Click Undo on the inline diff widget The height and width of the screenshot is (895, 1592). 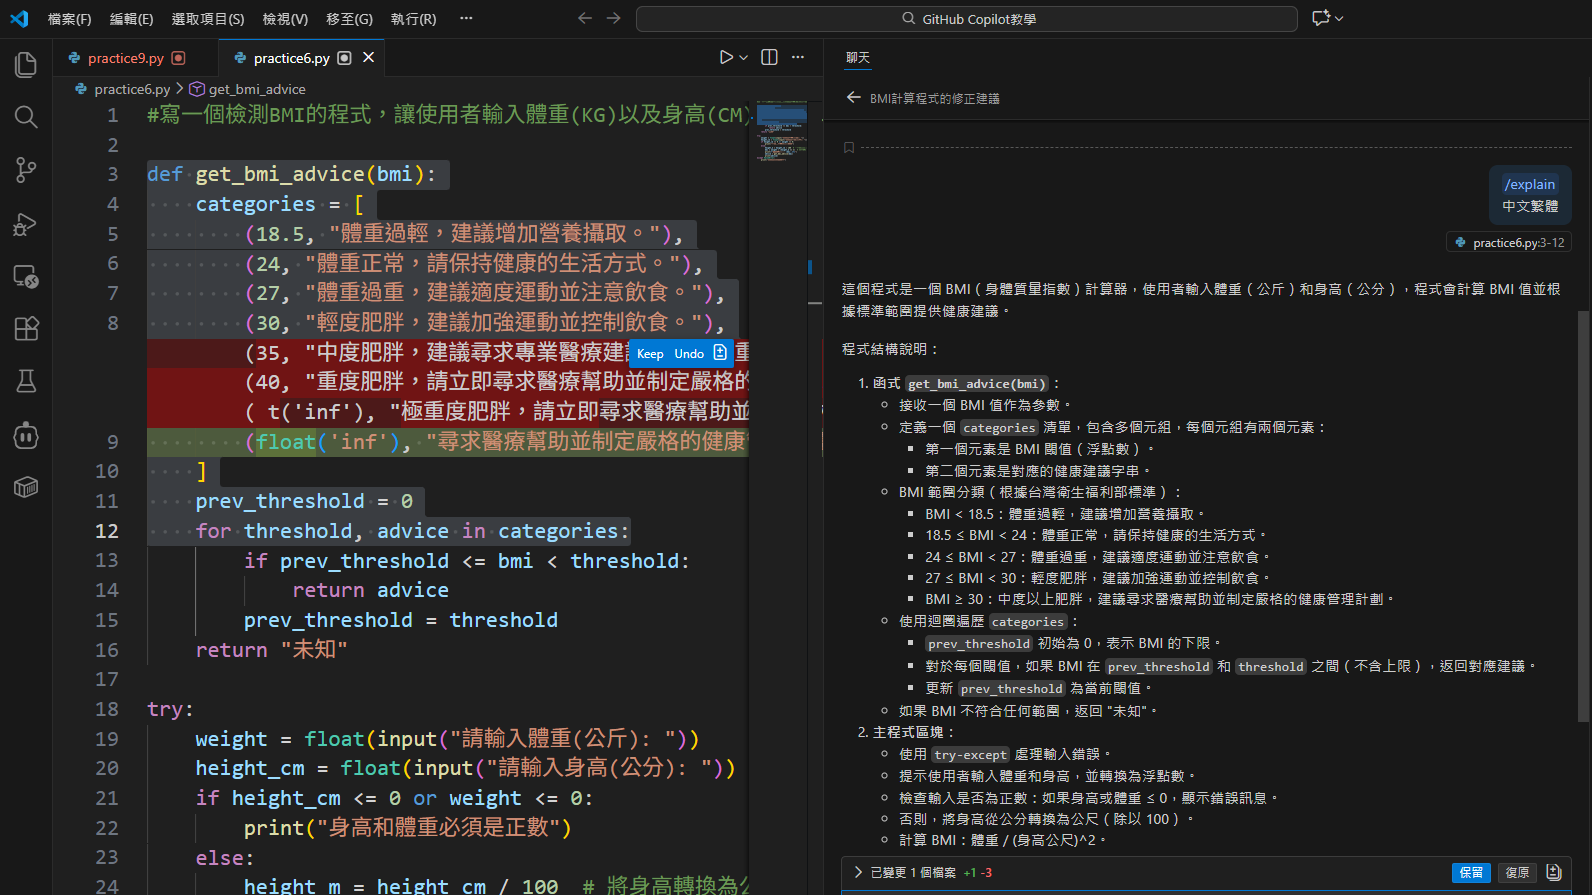coord(689,354)
